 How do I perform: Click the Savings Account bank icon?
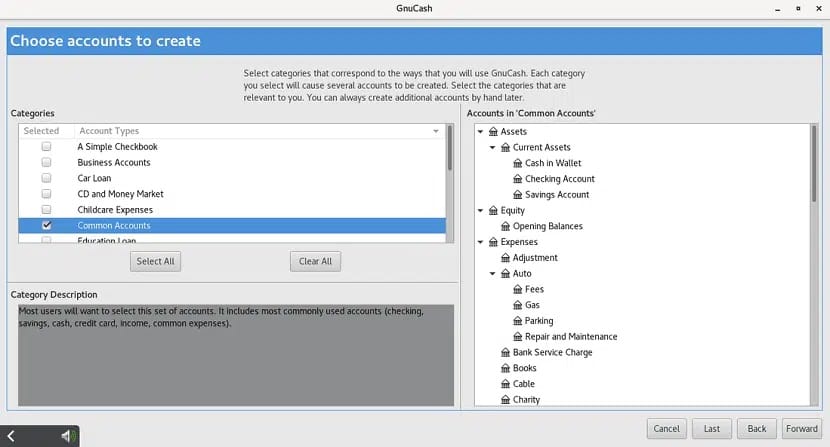(518, 195)
